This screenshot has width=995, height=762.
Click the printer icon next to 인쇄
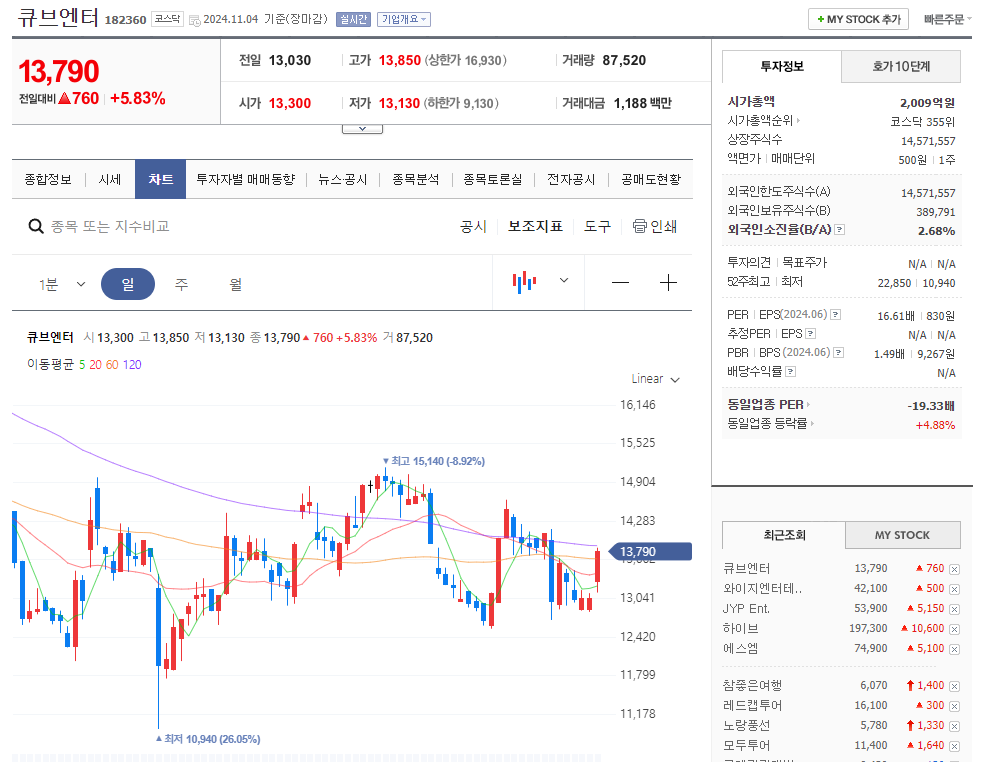[640, 226]
